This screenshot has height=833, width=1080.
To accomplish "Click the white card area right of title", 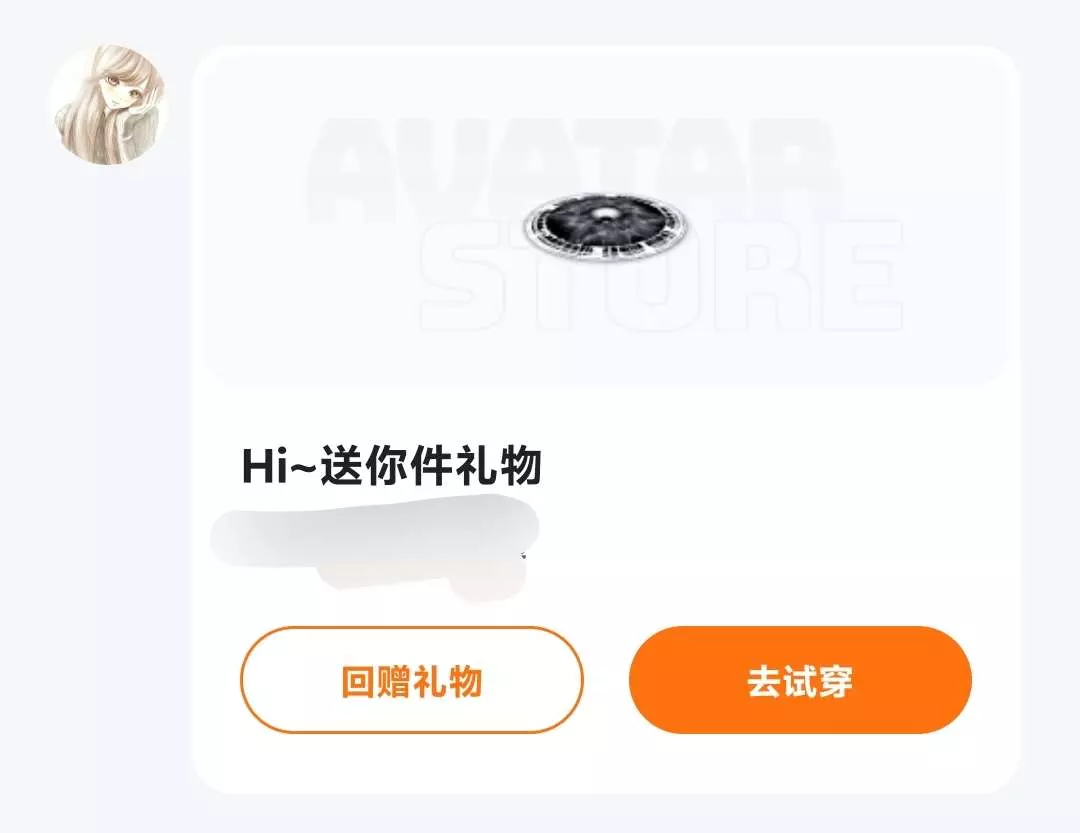I will (771, 465).
